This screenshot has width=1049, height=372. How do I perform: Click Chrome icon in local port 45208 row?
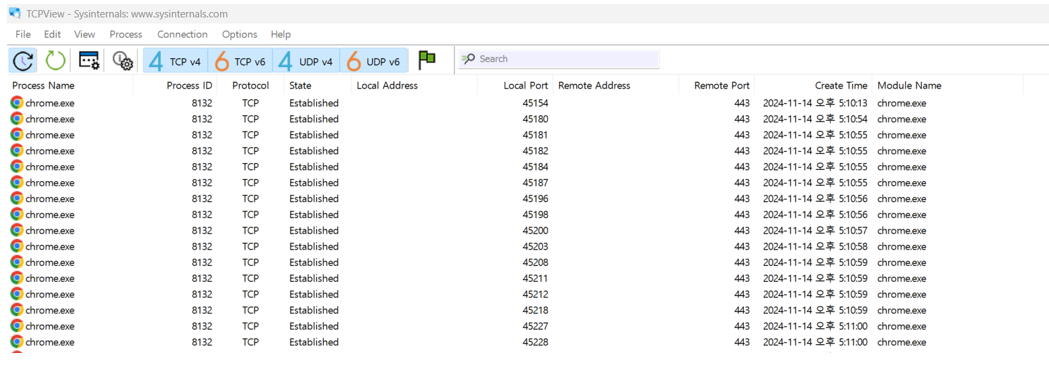coord(17,262)
